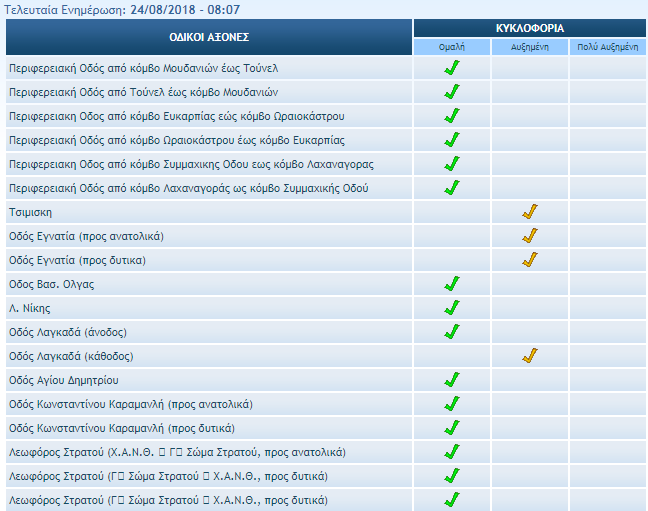This screenshot has width=648, height=511.
Task: Click the Τσιμισκη road name
Action: pos(30,212)
